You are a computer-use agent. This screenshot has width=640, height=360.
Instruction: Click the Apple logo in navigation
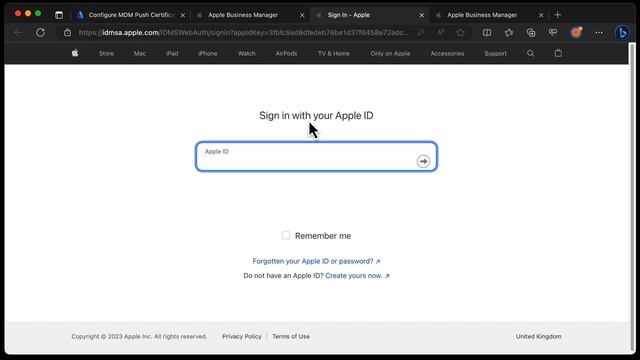[x=75, y=53]
